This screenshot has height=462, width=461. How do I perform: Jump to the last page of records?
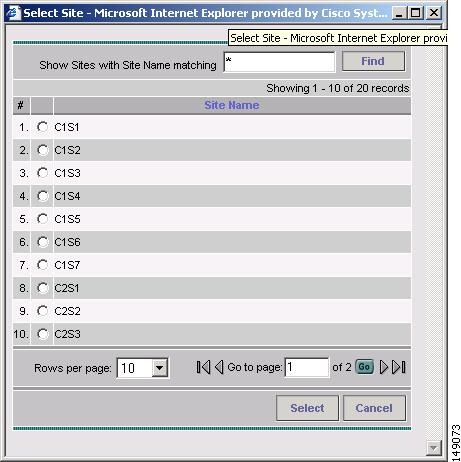tap(399, 367)
